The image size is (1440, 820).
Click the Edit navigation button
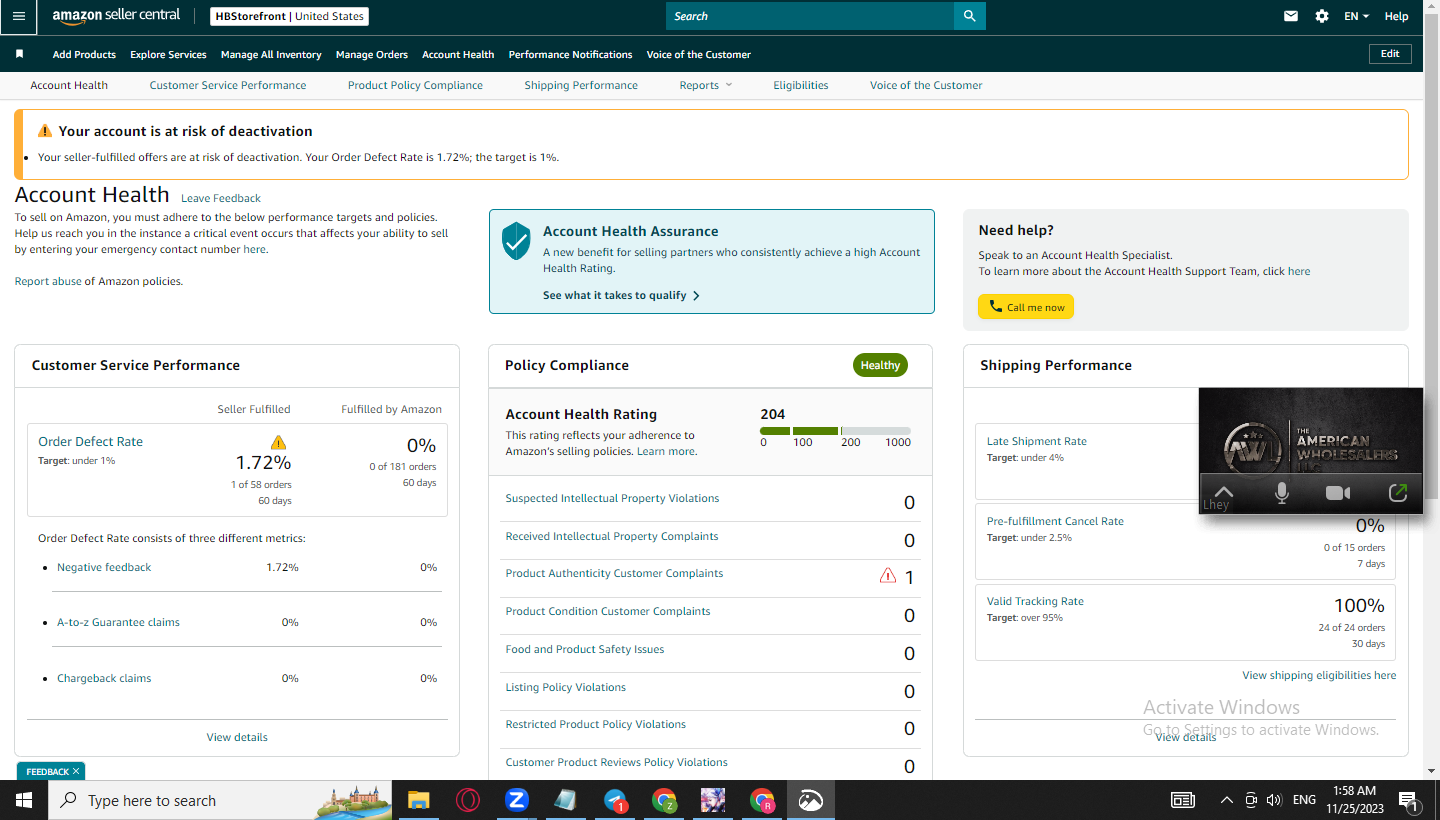point(1390,54)
